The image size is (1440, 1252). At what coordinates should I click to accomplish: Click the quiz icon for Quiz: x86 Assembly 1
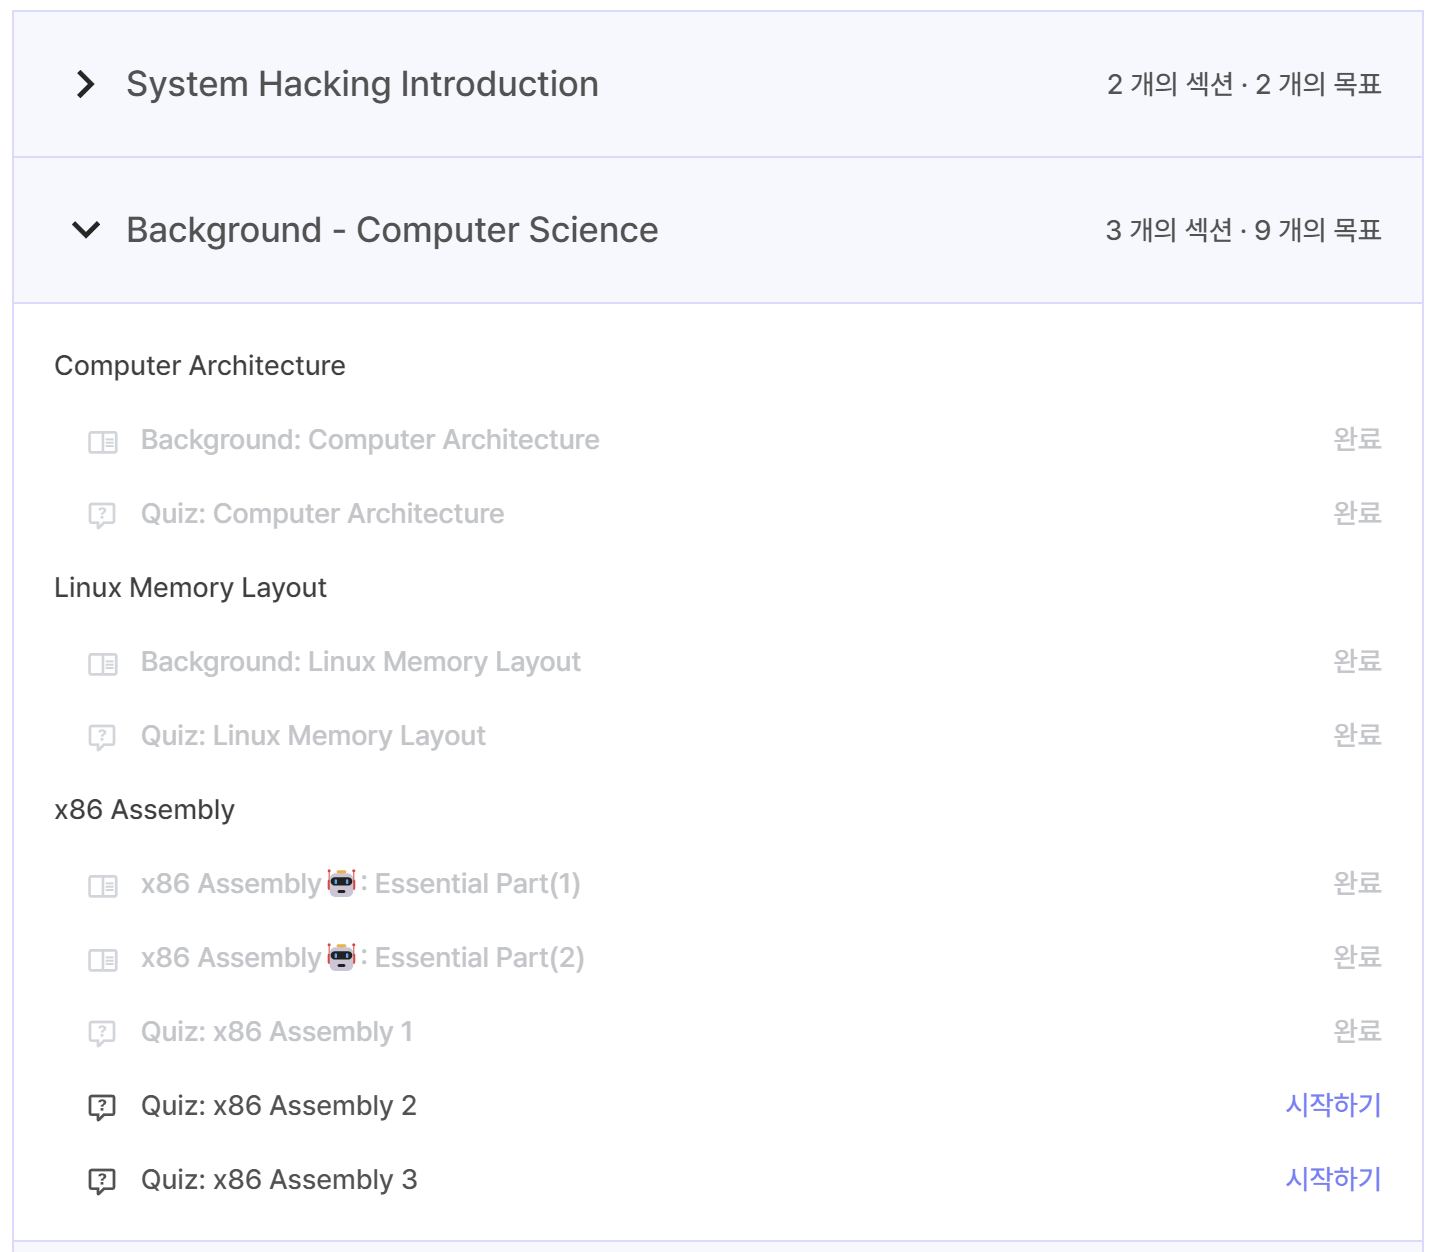[102, 1033]
